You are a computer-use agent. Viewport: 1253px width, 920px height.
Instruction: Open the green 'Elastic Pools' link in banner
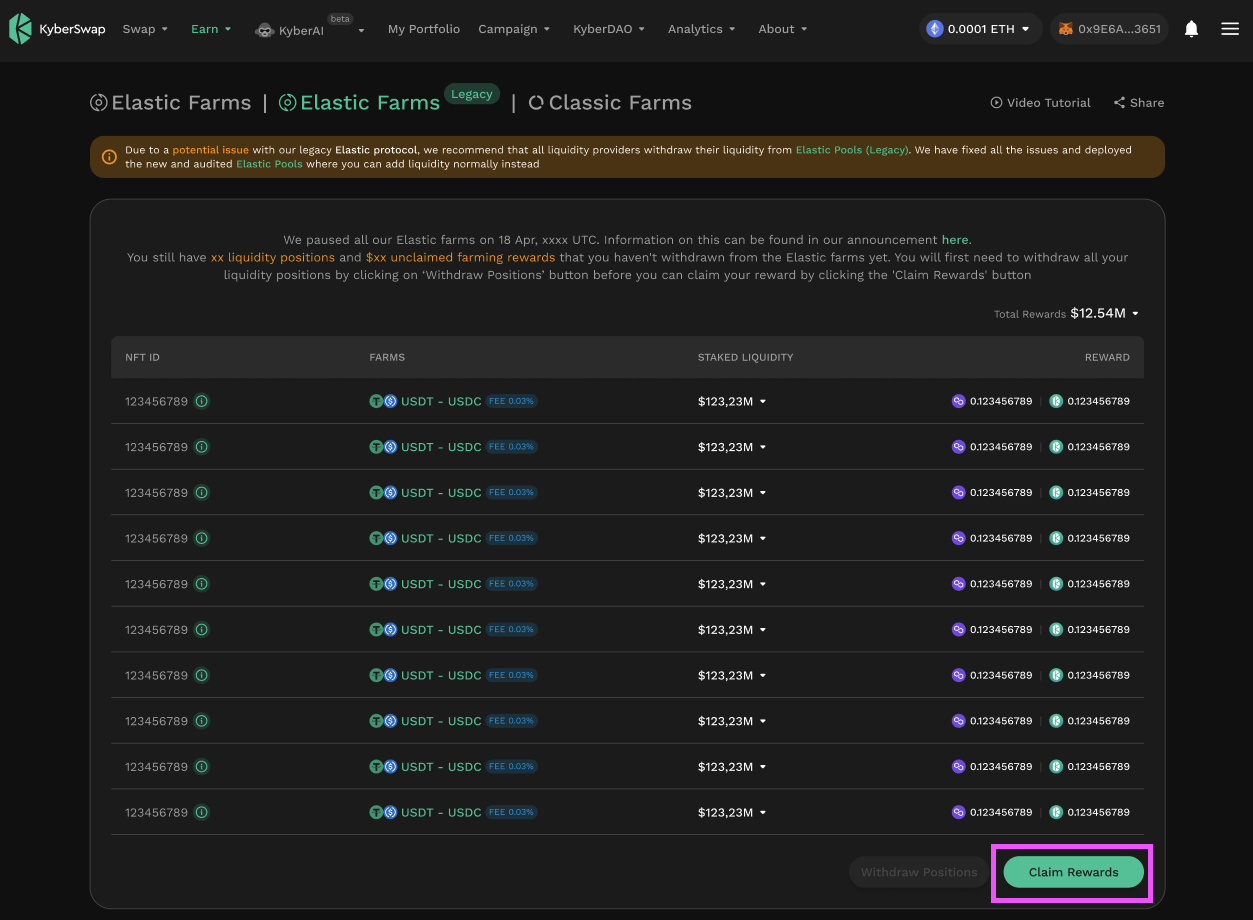pos(269,164)
